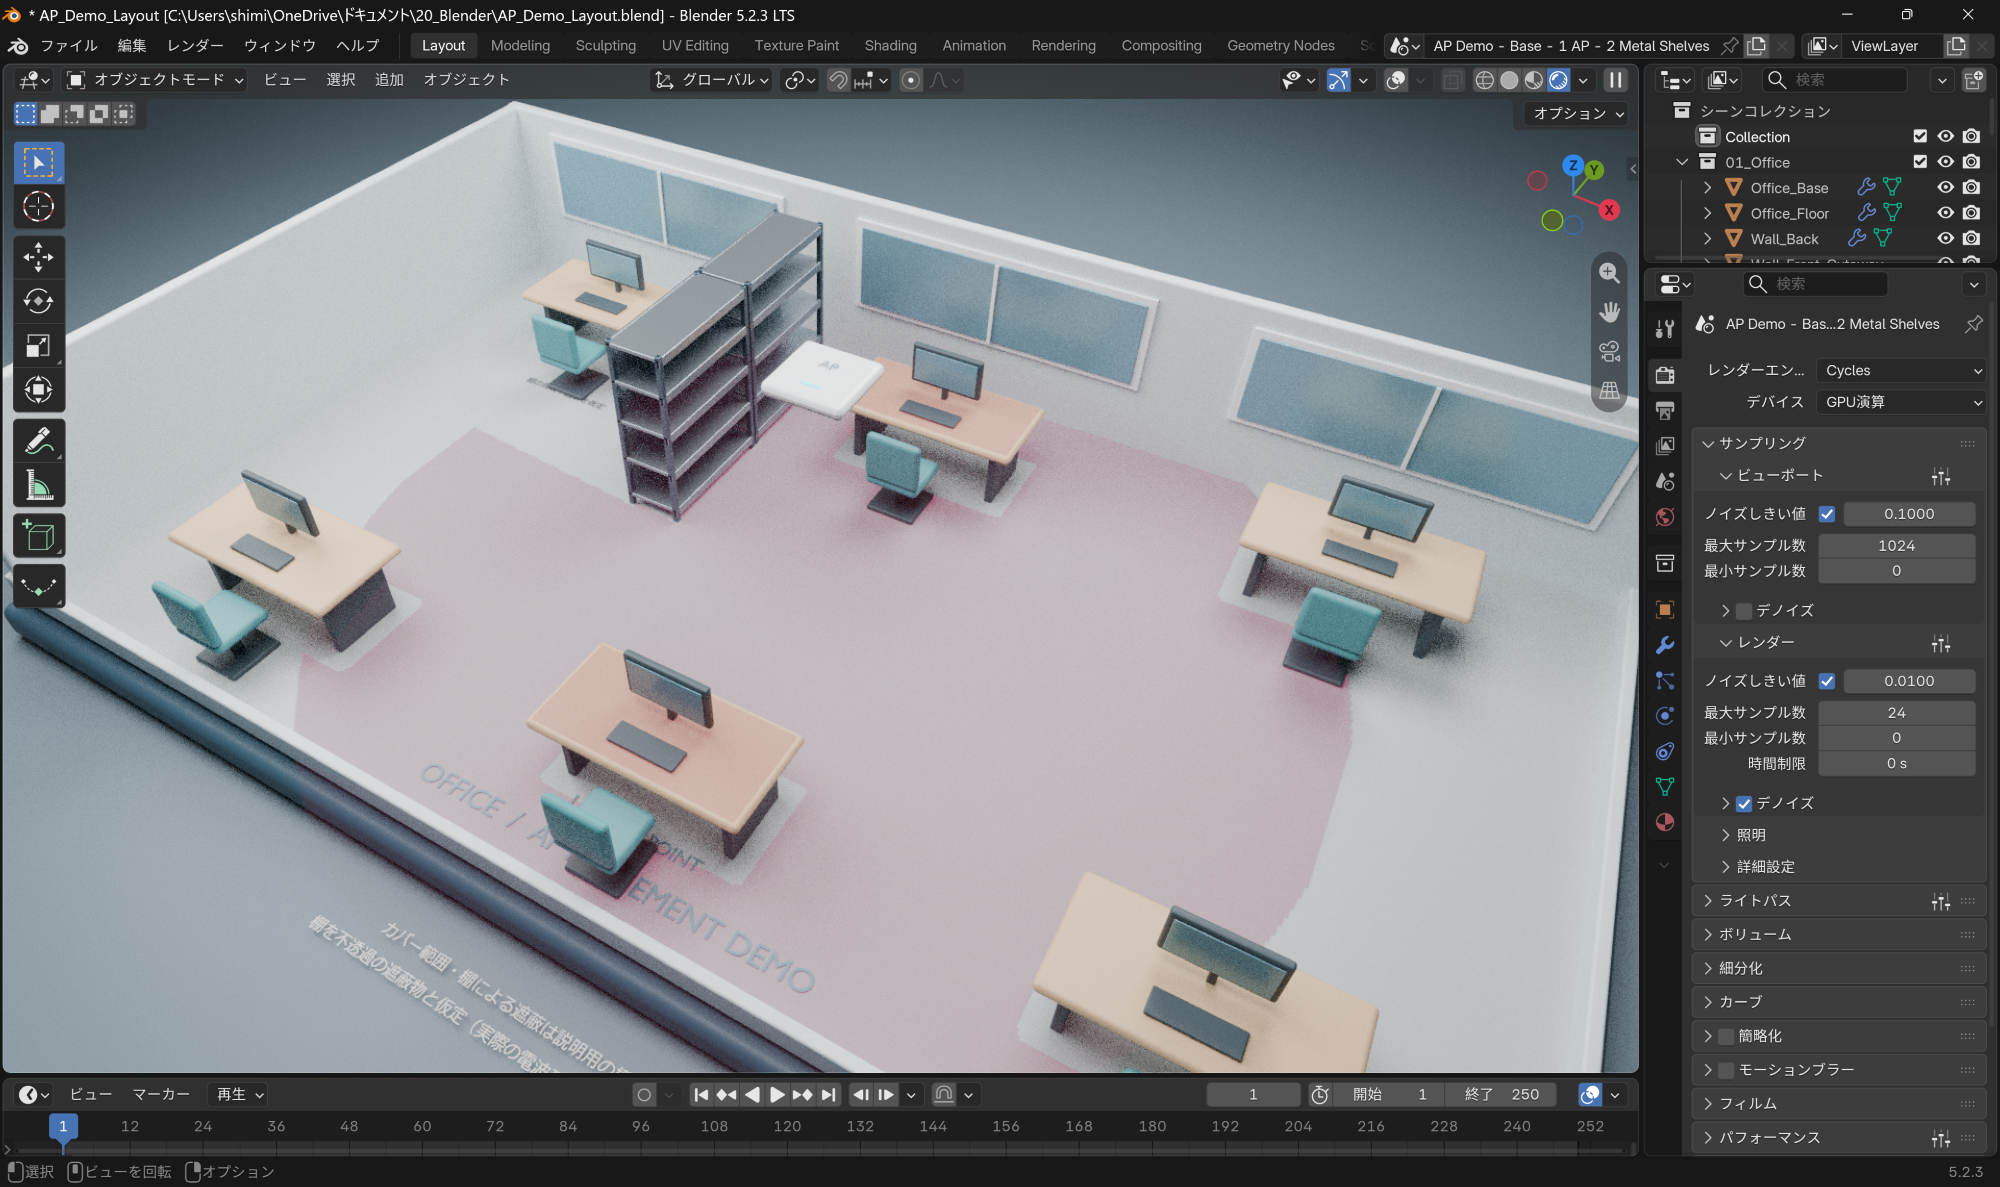This screenshot has height=1187, width=2000.
Task: Select the Select Box tool
Action: (x=38, y=163)
